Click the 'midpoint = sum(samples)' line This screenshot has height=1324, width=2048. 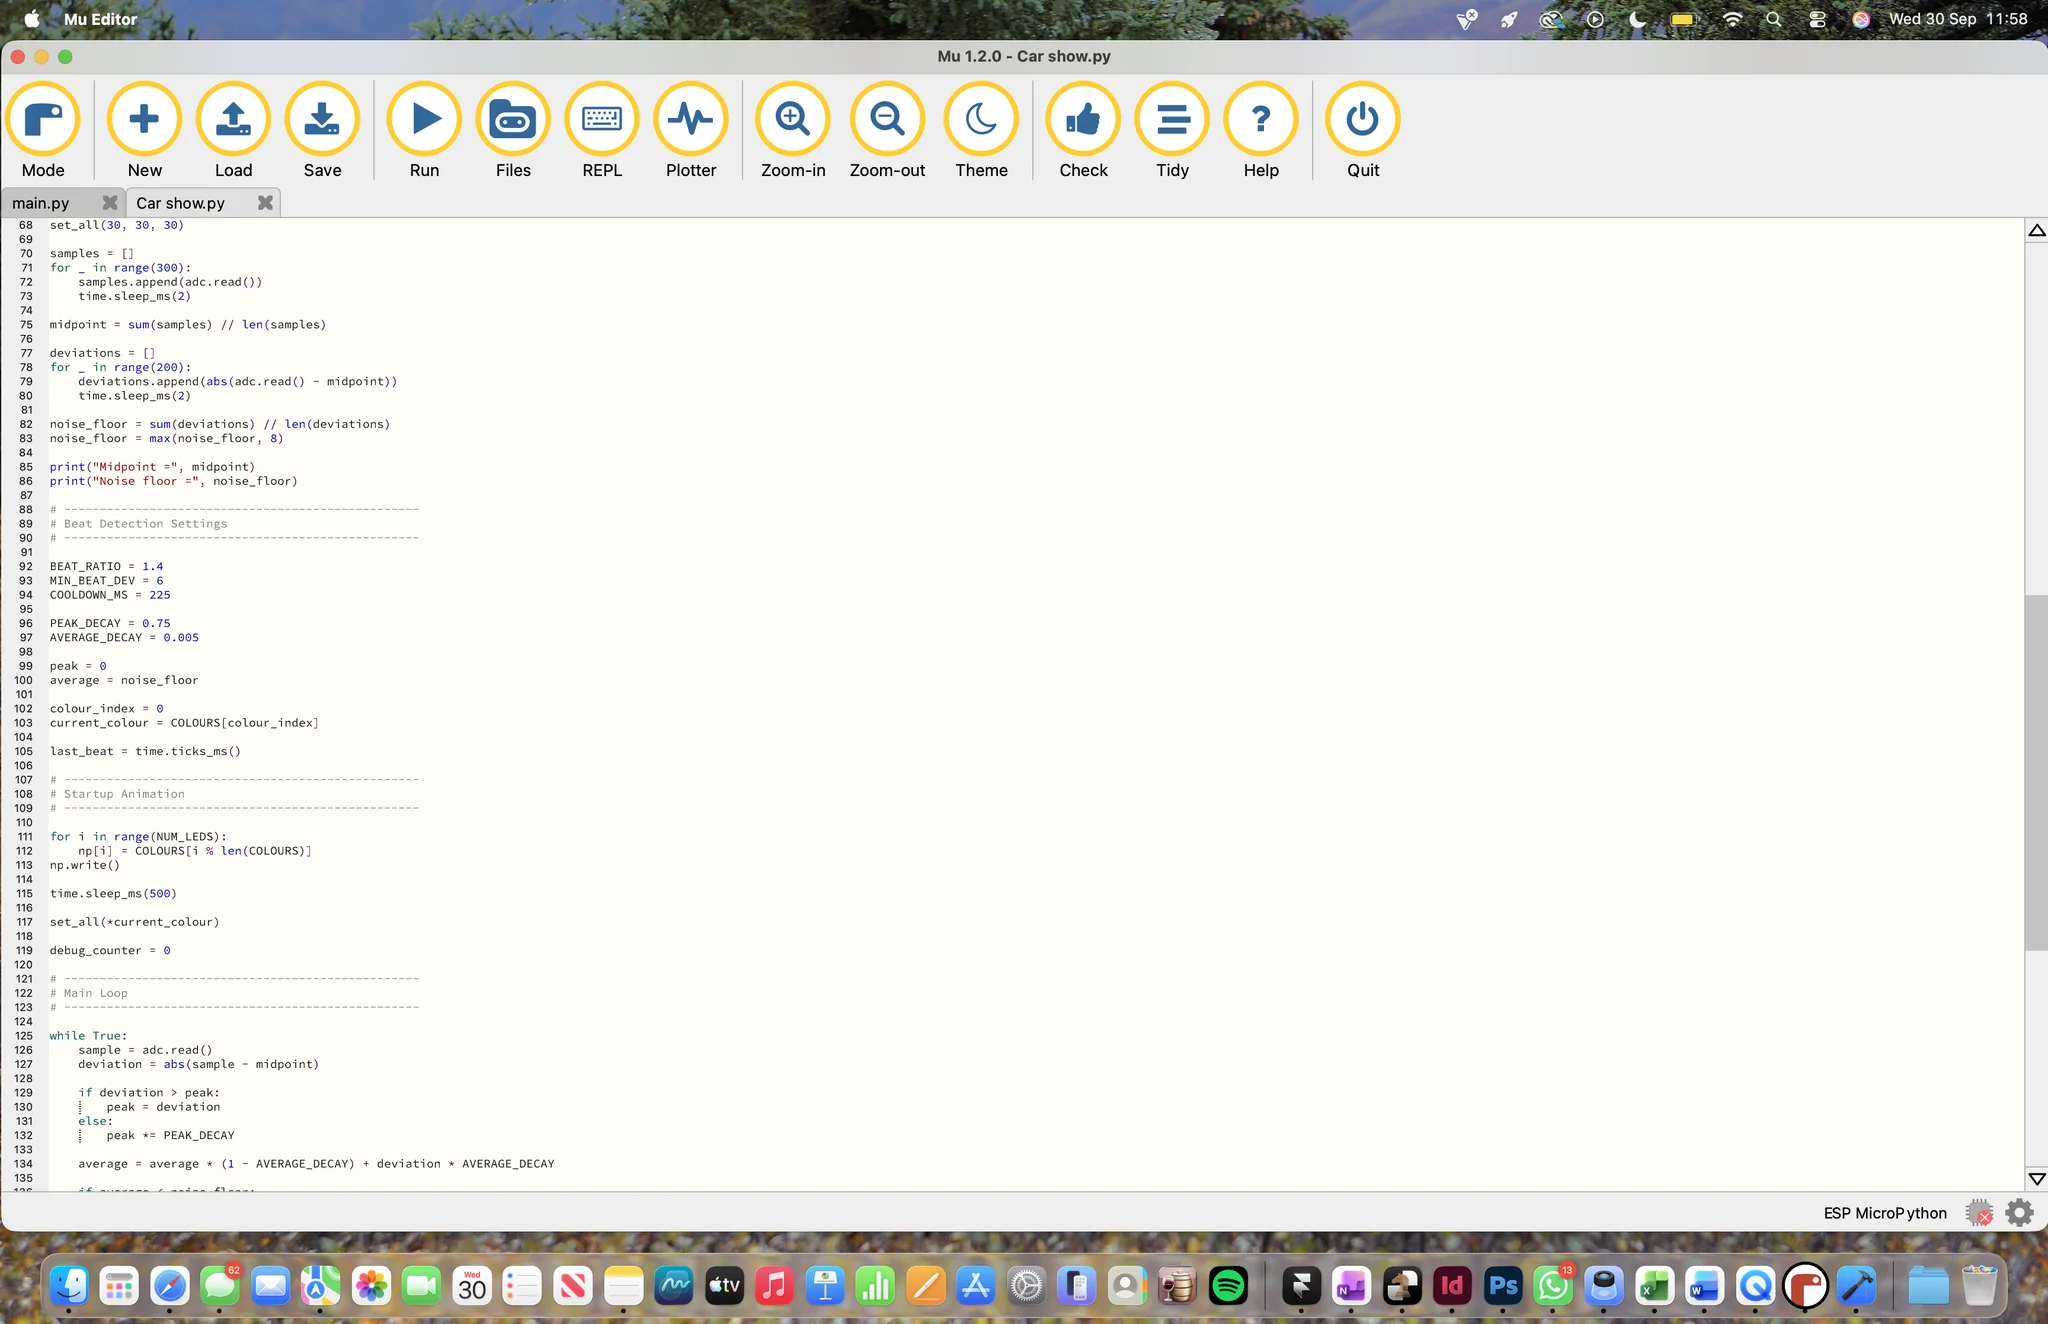click(188, 325)
